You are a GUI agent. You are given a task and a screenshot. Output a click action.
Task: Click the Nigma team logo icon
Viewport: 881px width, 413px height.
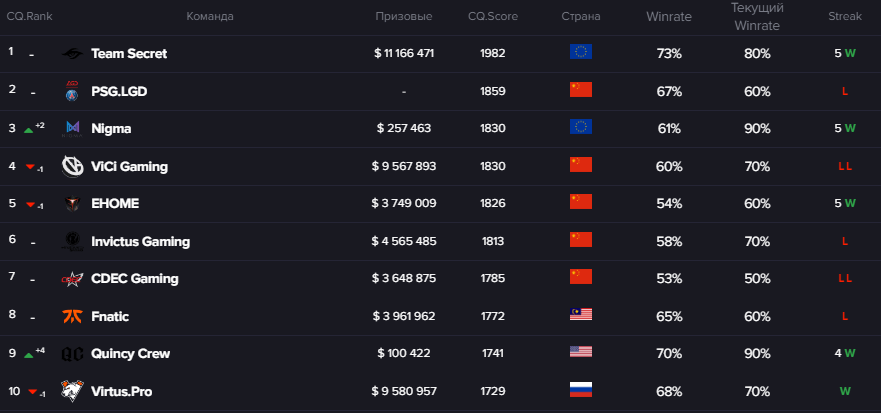(73, 128)
